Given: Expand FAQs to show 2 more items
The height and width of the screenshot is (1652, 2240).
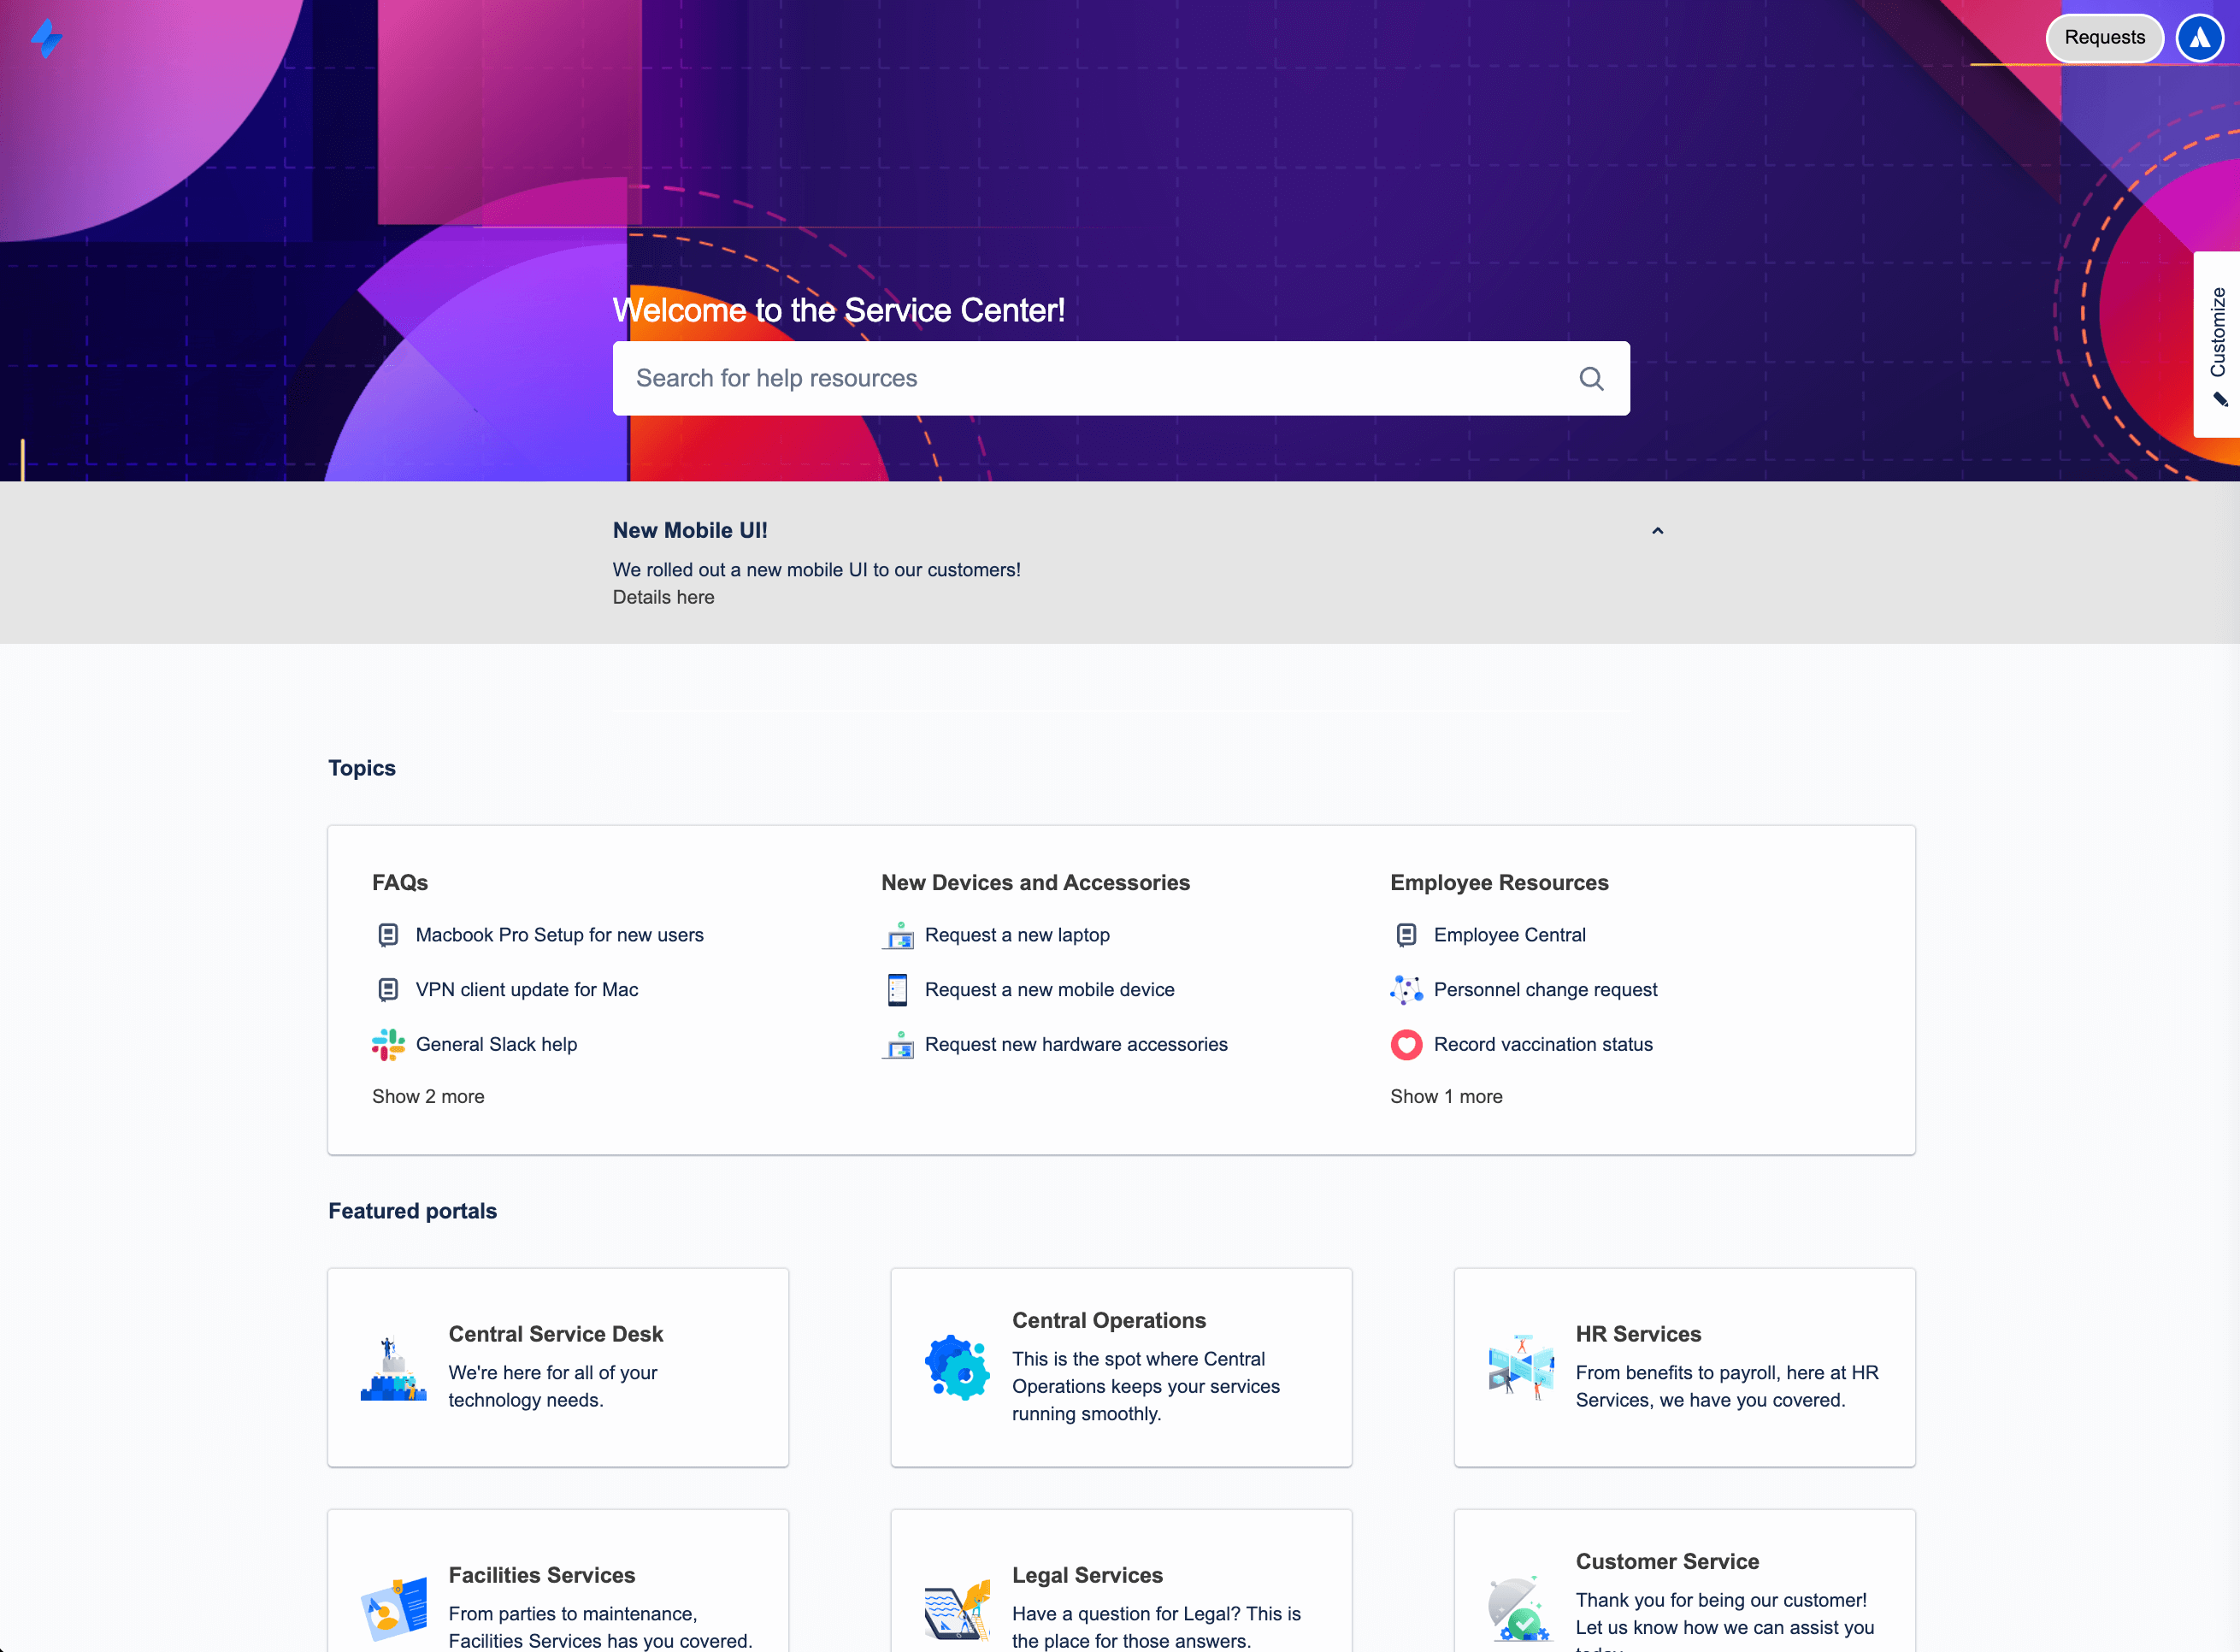Looking at the screenshot, I should pyautogui.click(x=427, y=1095).
